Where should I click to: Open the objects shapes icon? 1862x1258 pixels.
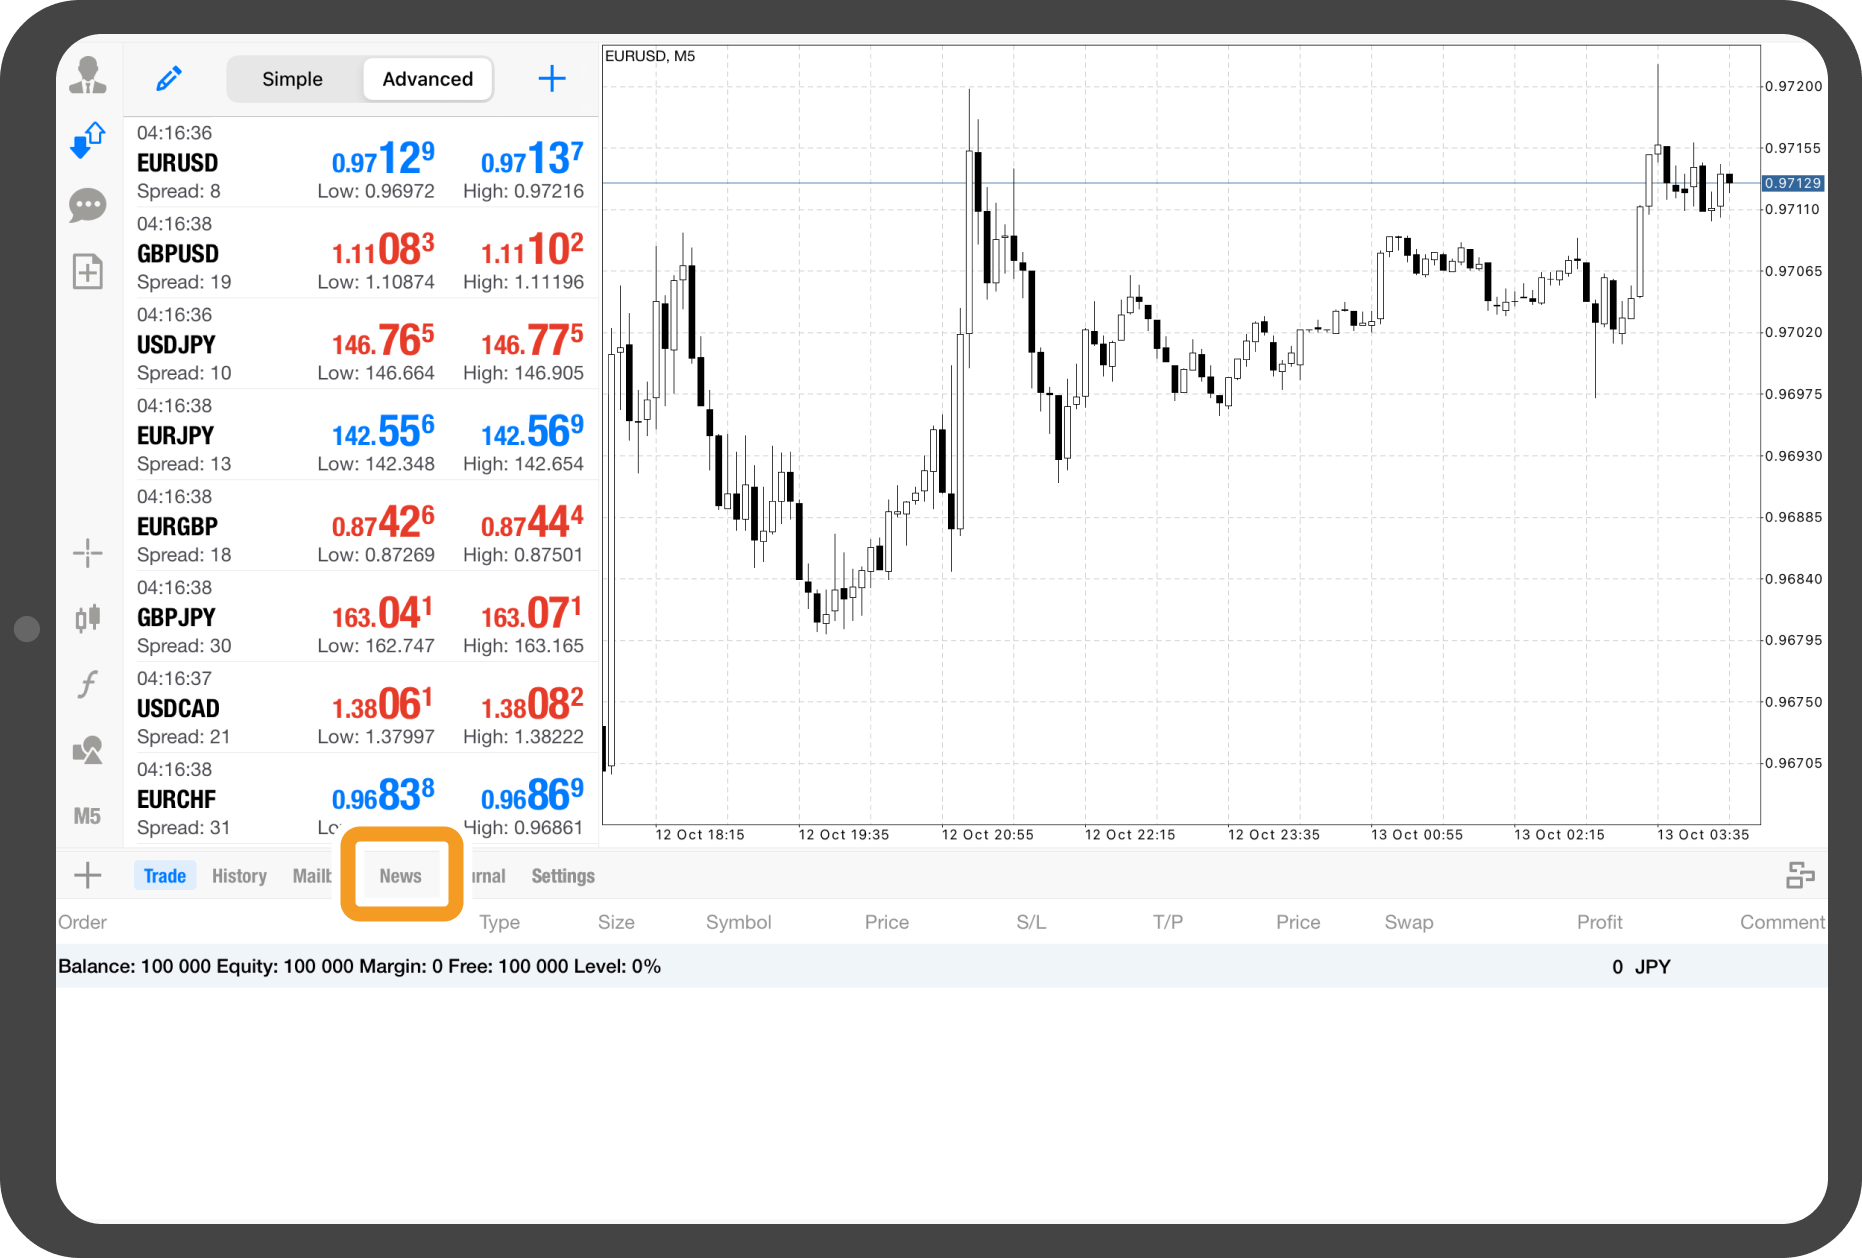tap(88, 750)
